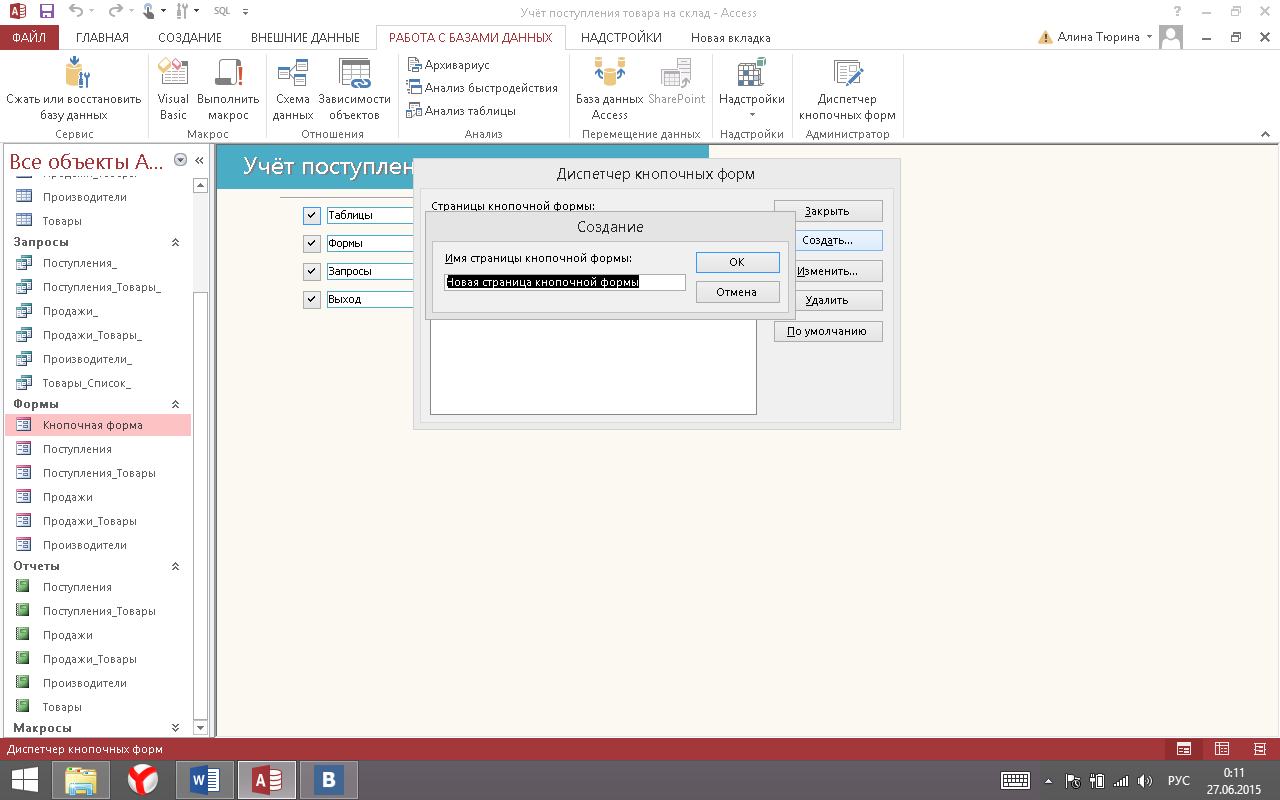
Task: Run Анализ быстродействия
Action: [482, 88]
